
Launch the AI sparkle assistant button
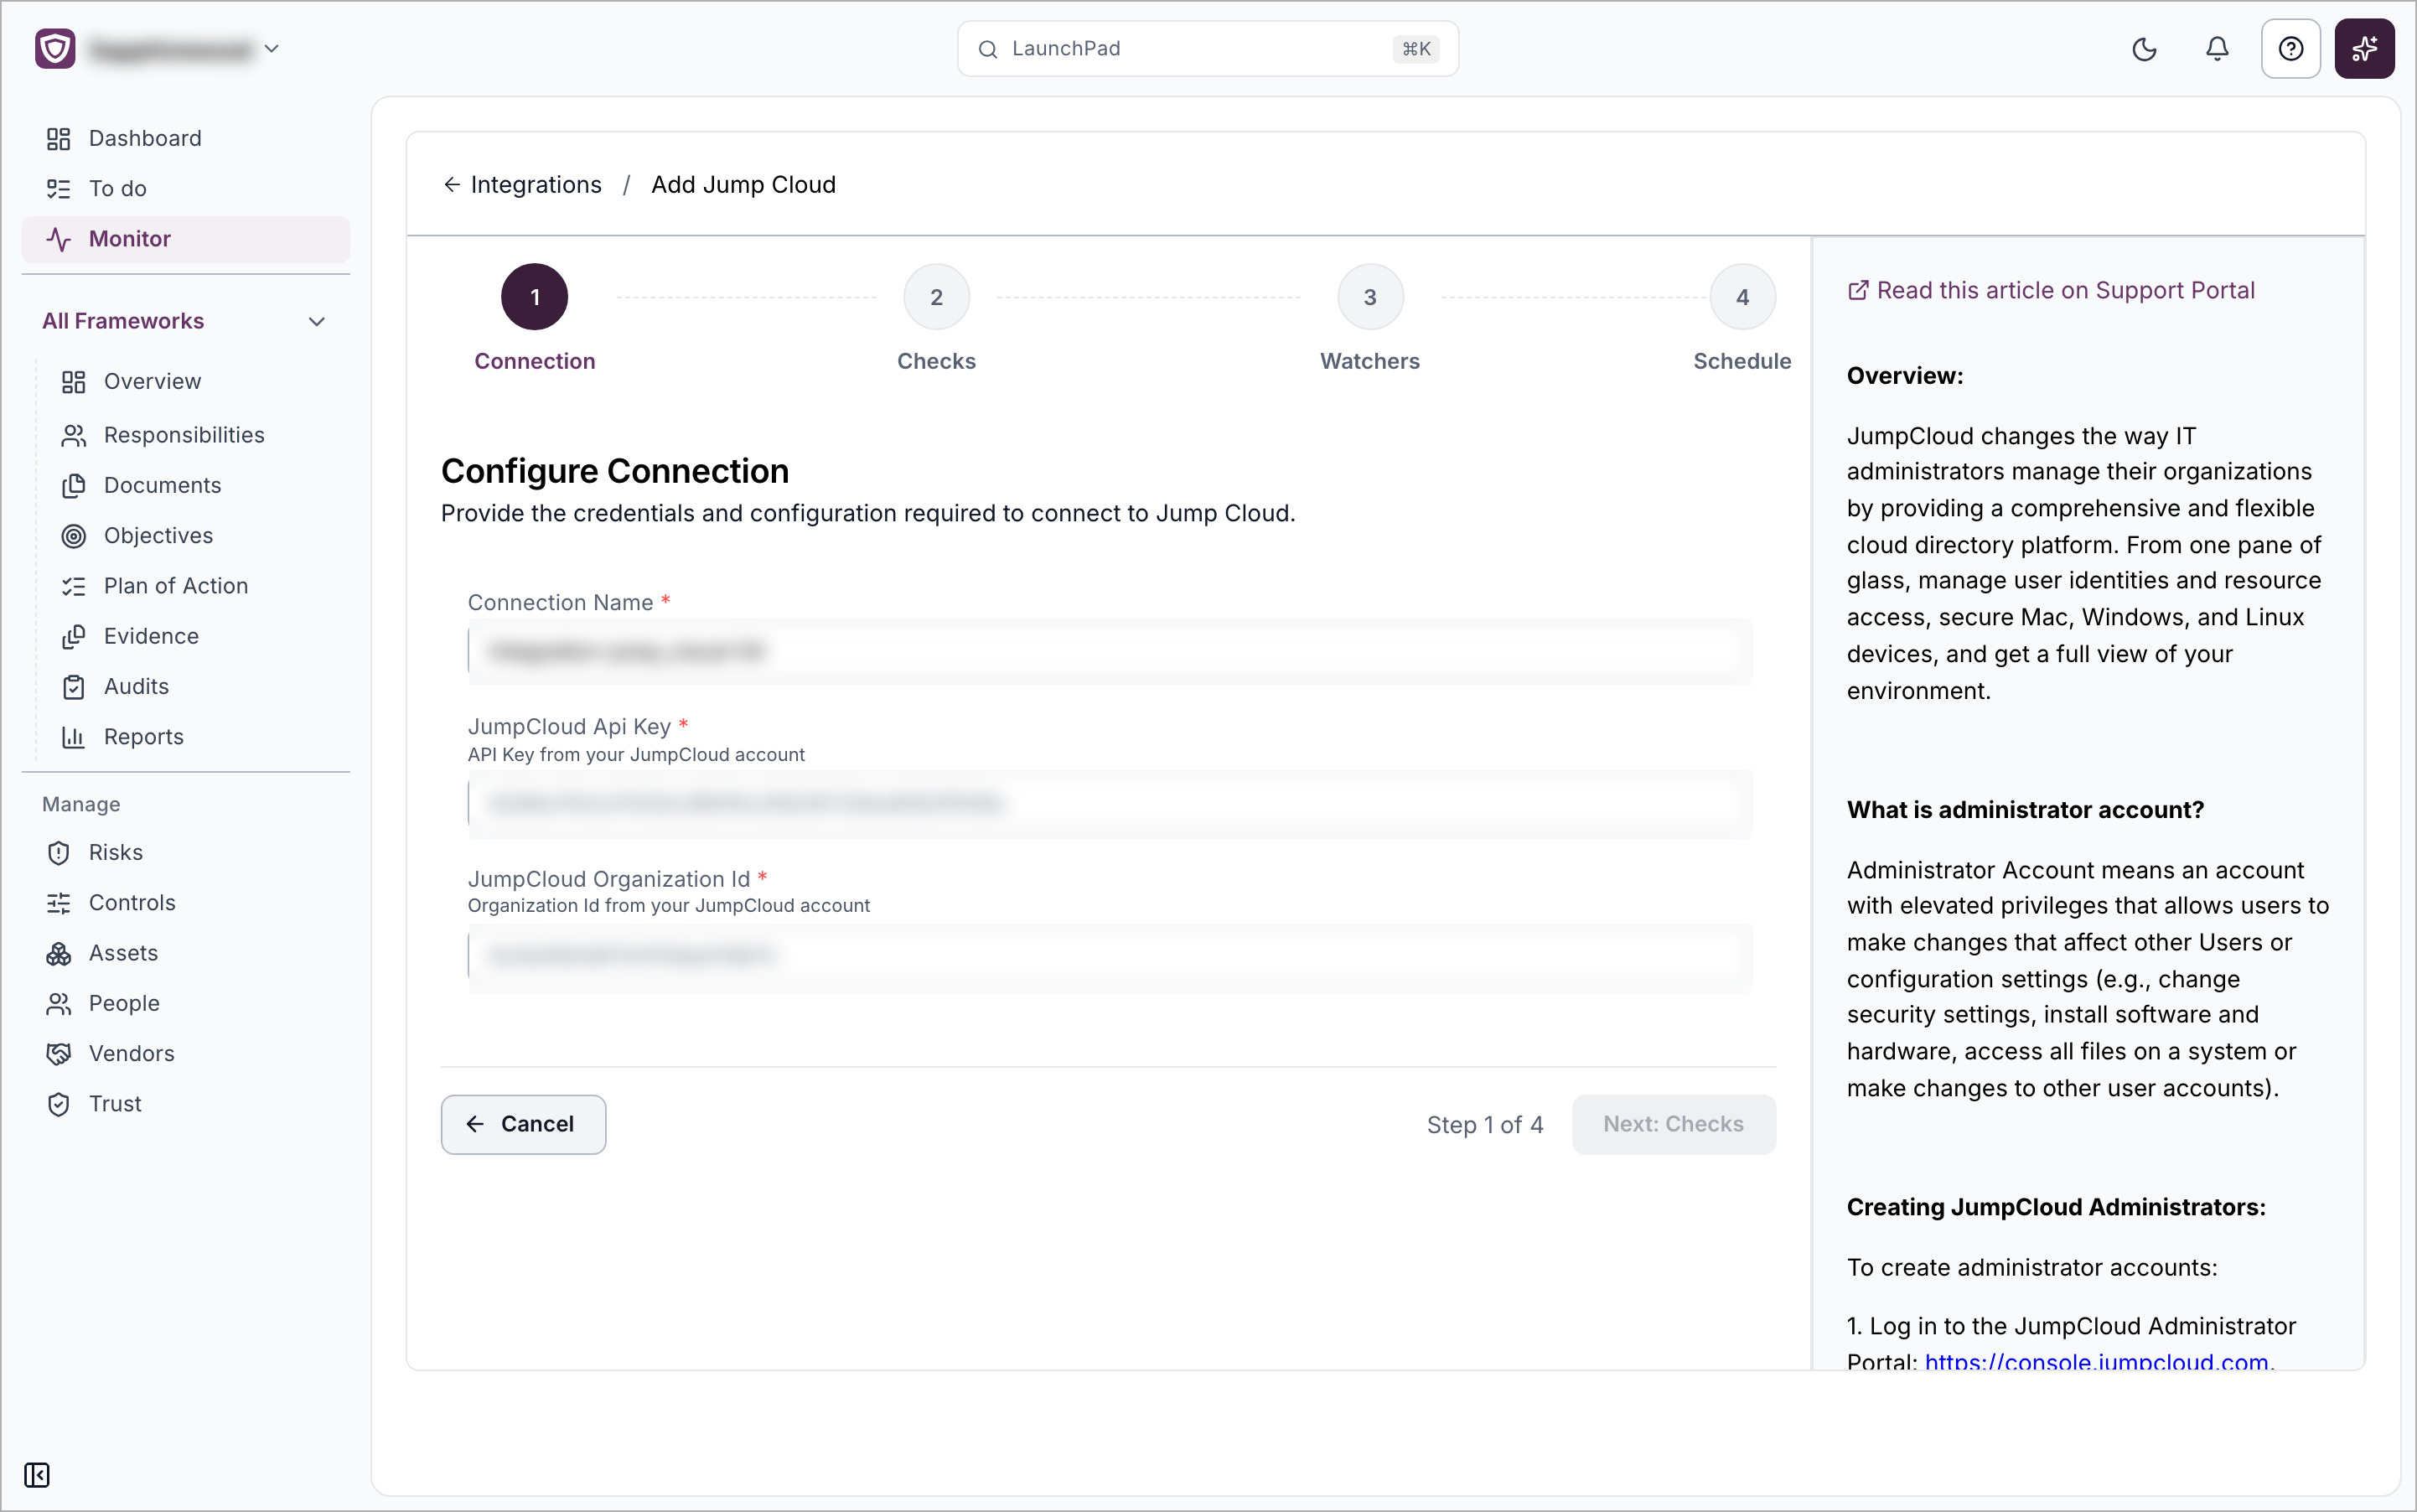pyautogui.click(x=2364, y=49)
